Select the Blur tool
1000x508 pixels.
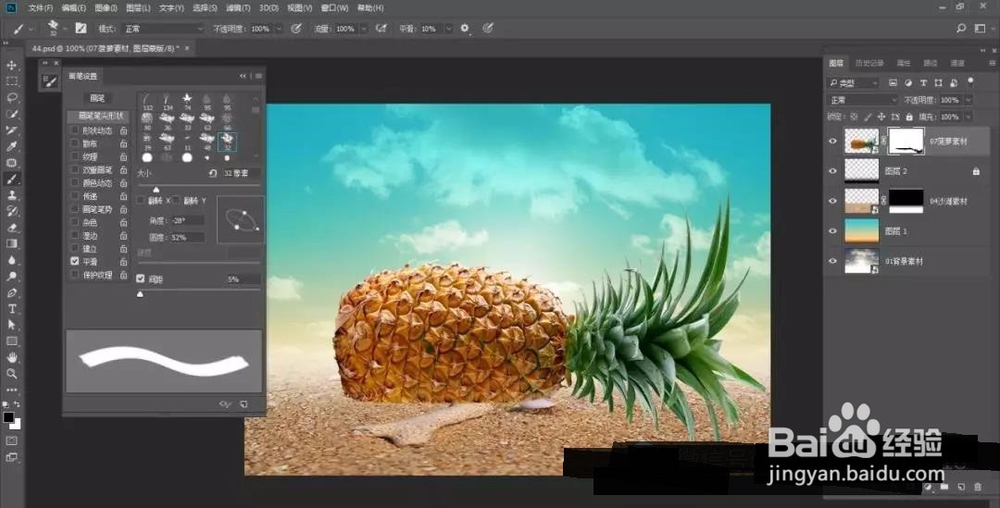pos(11,260)
